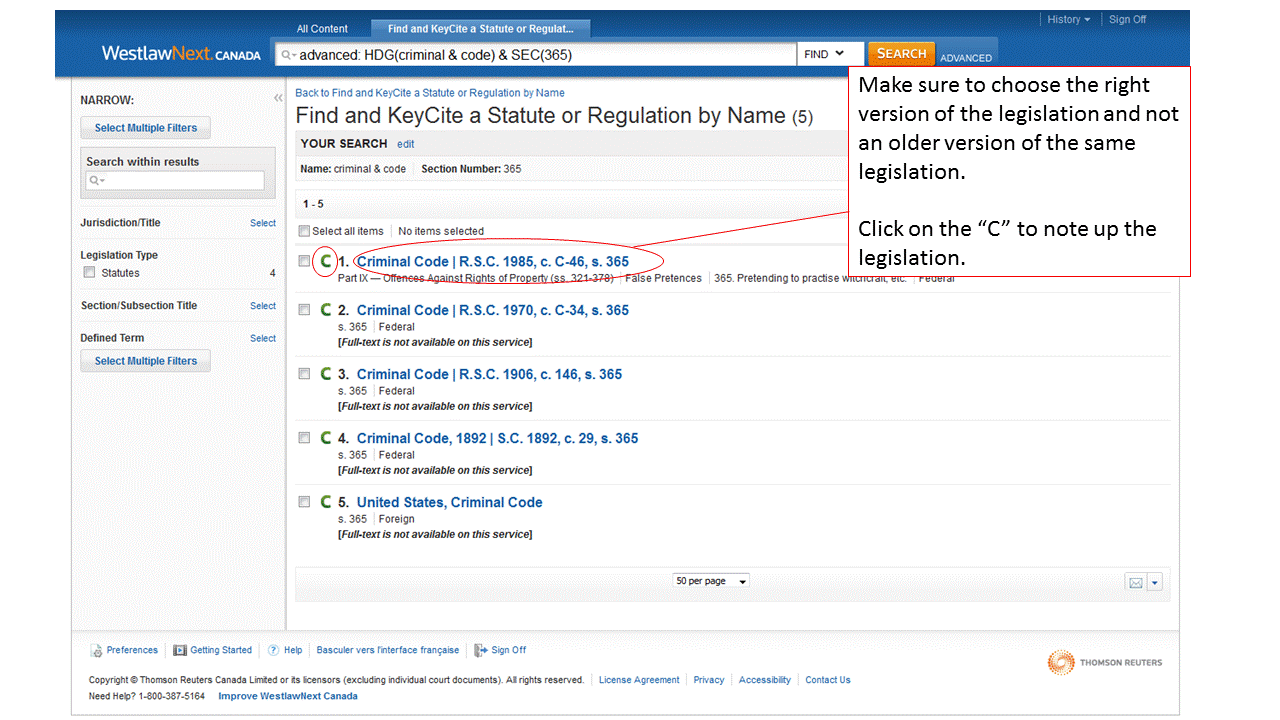Open Privacy link in footer
Screen dimensions: 1280x720
point(709,680)
